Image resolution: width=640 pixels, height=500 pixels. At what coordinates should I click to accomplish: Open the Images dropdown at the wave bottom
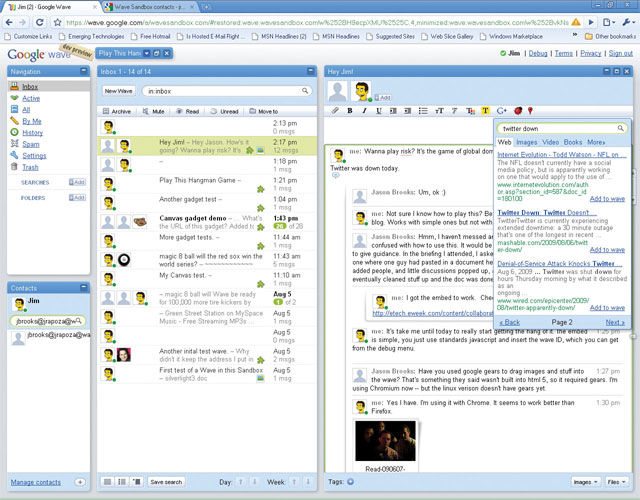[x=586, y=482]
